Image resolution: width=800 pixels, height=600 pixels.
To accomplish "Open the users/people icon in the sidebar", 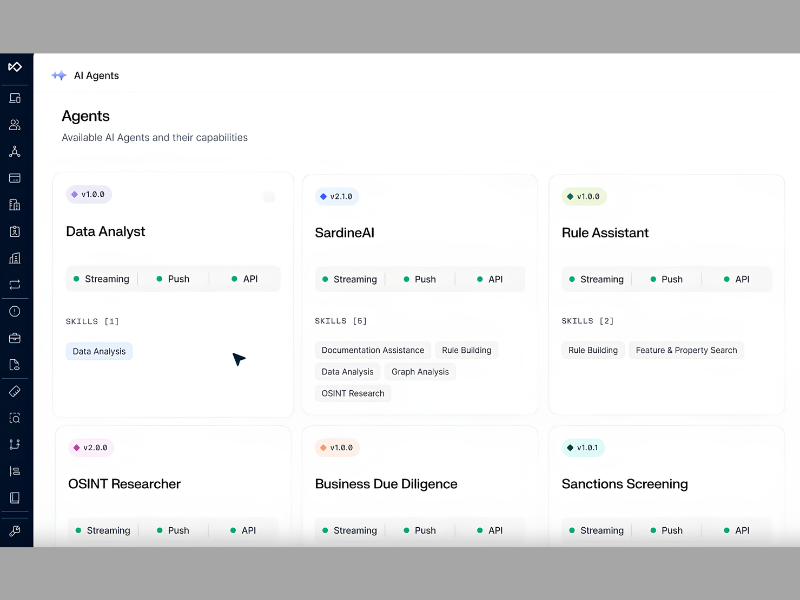I will tap(15, 124).
